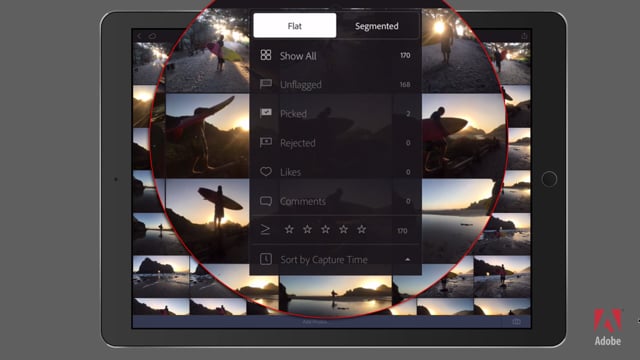The height and width of the screenshot is (360, 640).
Task: Click the Comments speech bubble icon
Action: (x=266, y=201)
